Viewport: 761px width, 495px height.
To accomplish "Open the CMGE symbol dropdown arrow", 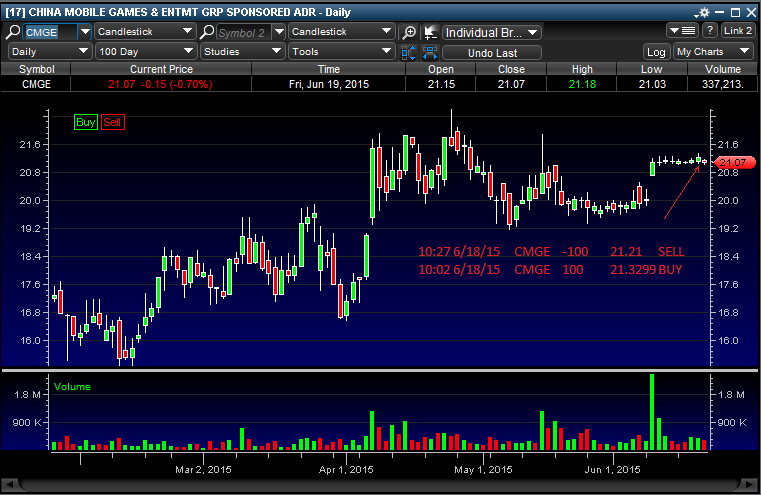I will pos(85,32).
